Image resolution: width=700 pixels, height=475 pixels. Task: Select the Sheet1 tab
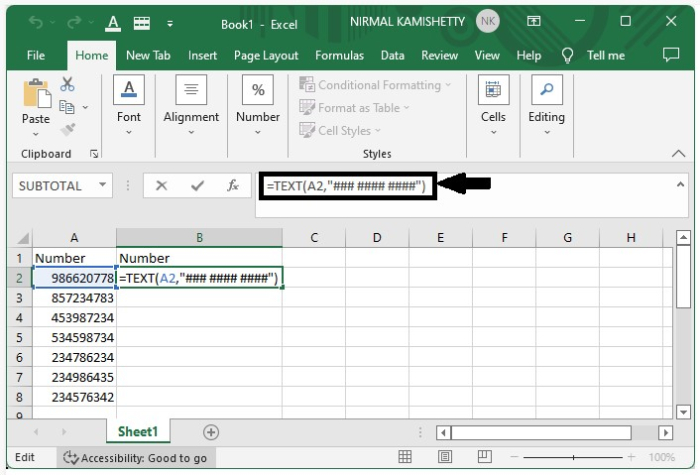[x=138, y=432]
